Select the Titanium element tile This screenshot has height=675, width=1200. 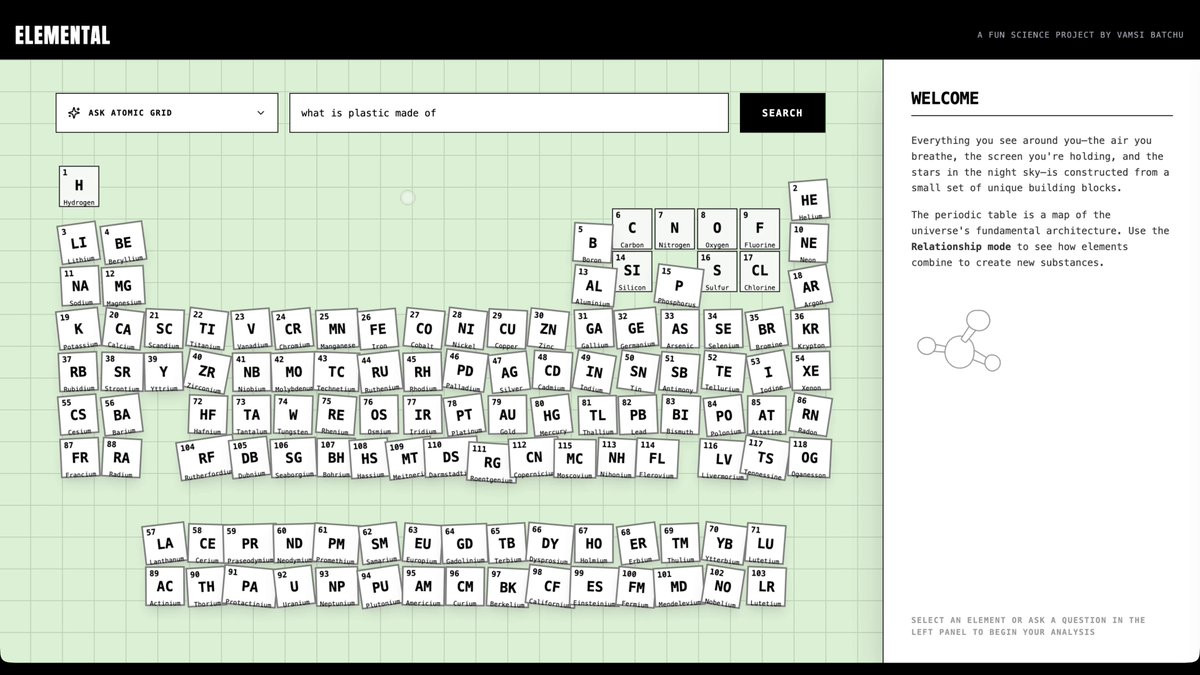coord(206,329)
